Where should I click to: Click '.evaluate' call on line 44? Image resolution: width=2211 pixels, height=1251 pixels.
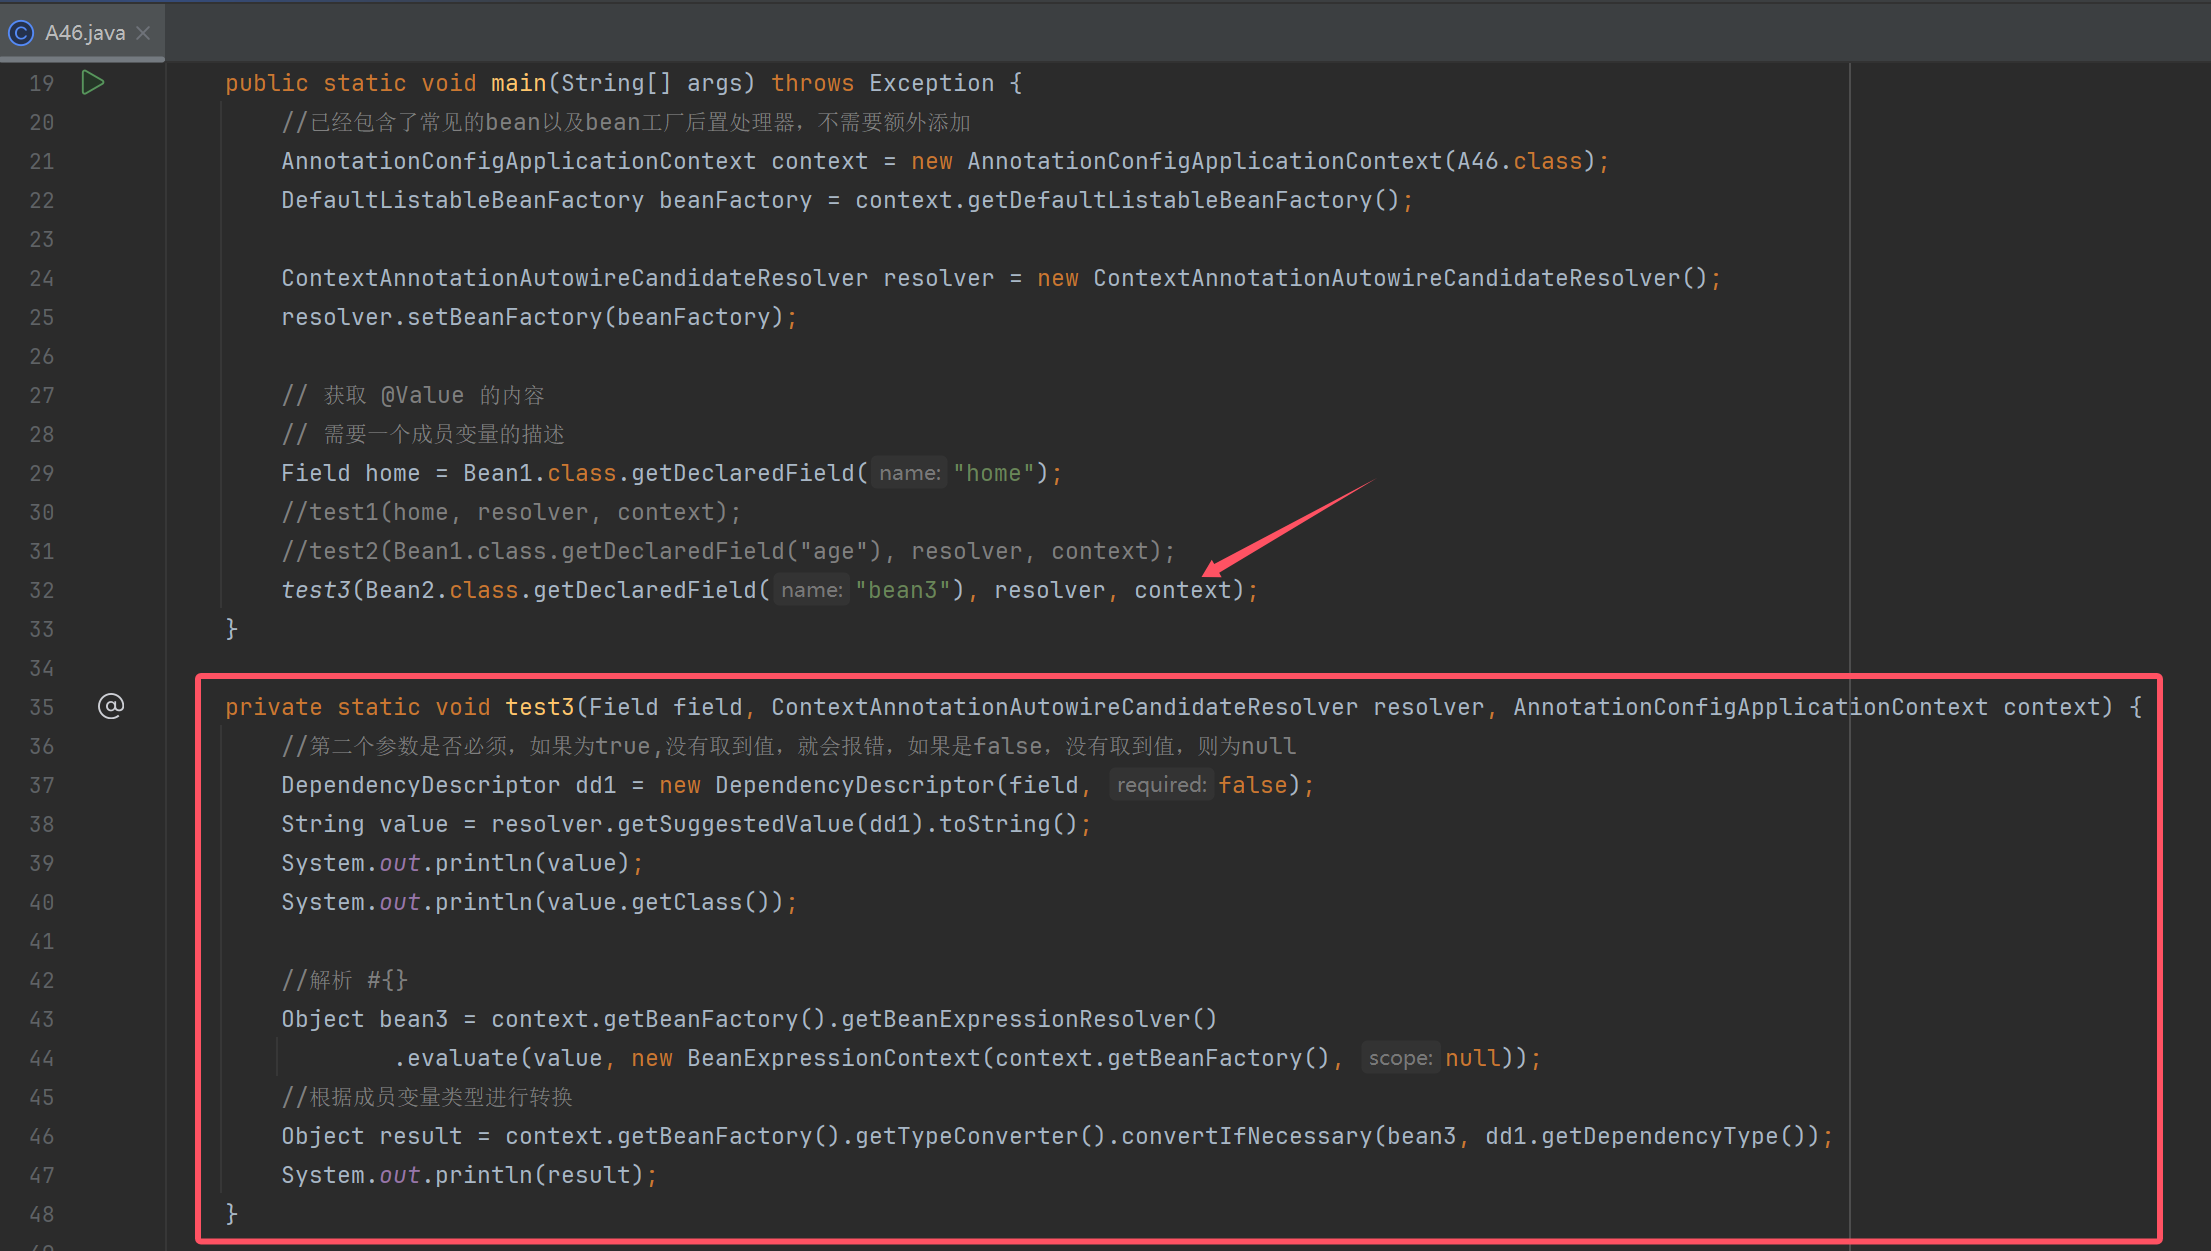tap(455, 1058)
